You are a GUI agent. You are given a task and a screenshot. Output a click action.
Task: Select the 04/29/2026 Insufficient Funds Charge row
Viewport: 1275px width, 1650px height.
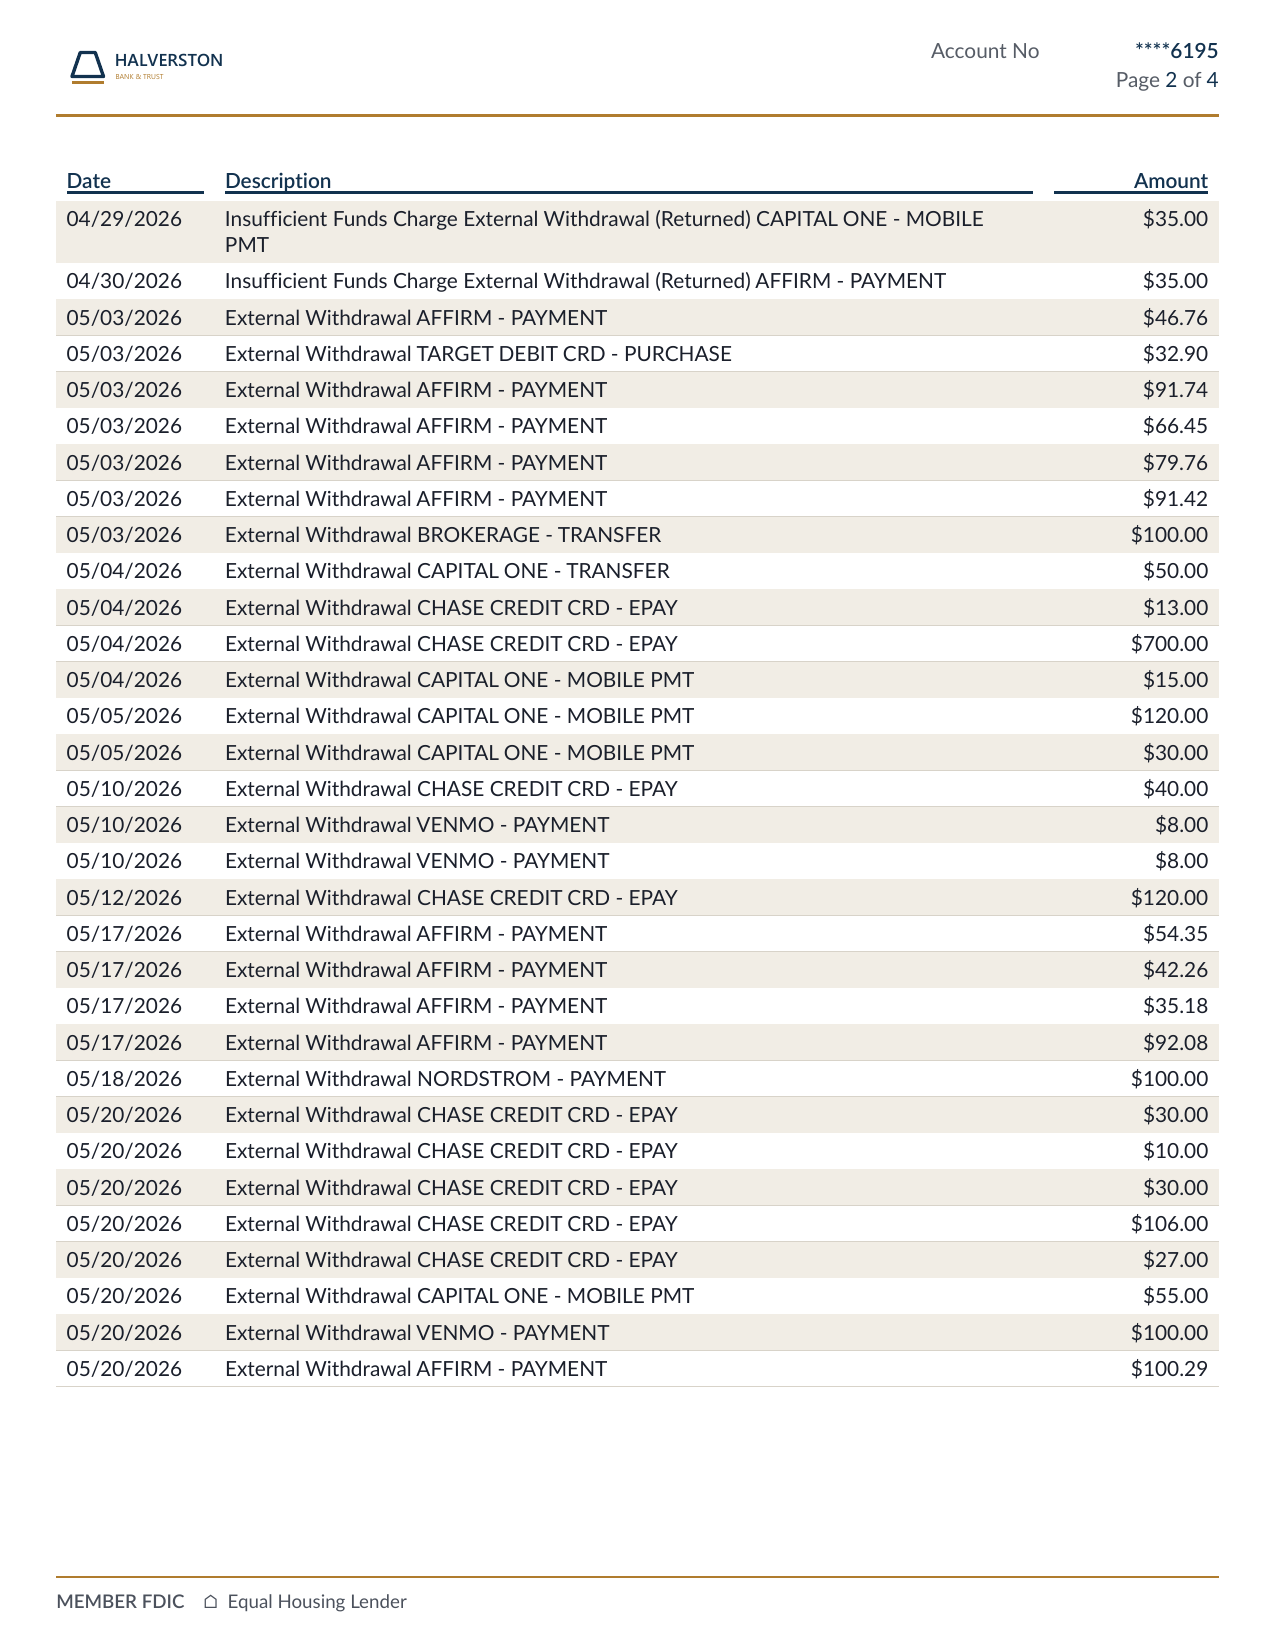coord(637,232)
